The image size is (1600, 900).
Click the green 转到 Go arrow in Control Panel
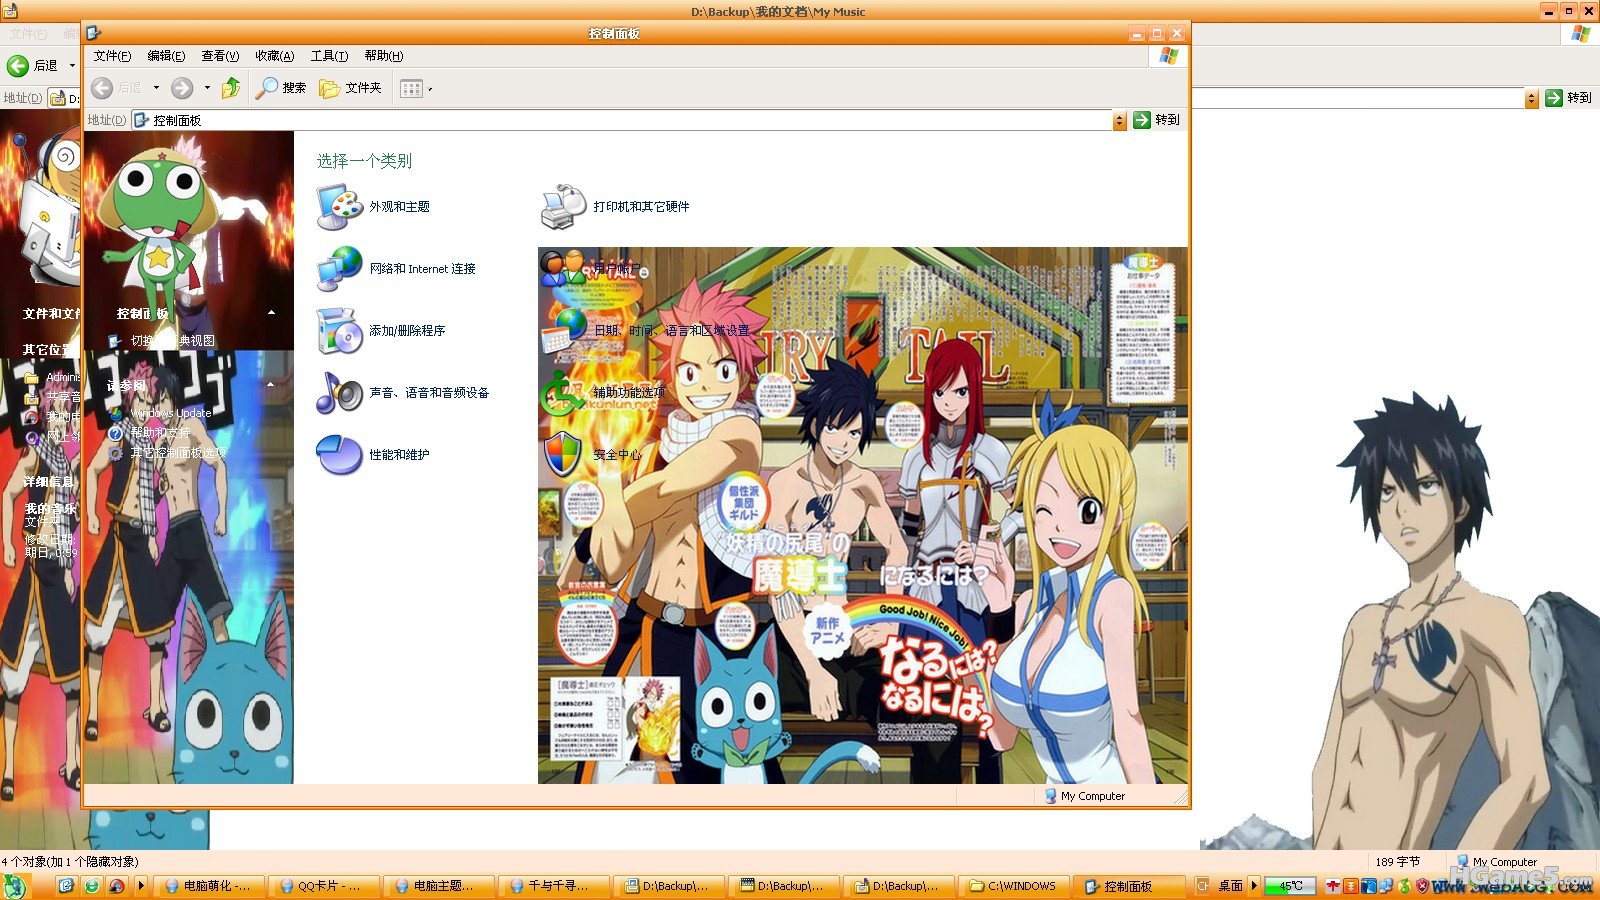click(x=1142, y=120)
